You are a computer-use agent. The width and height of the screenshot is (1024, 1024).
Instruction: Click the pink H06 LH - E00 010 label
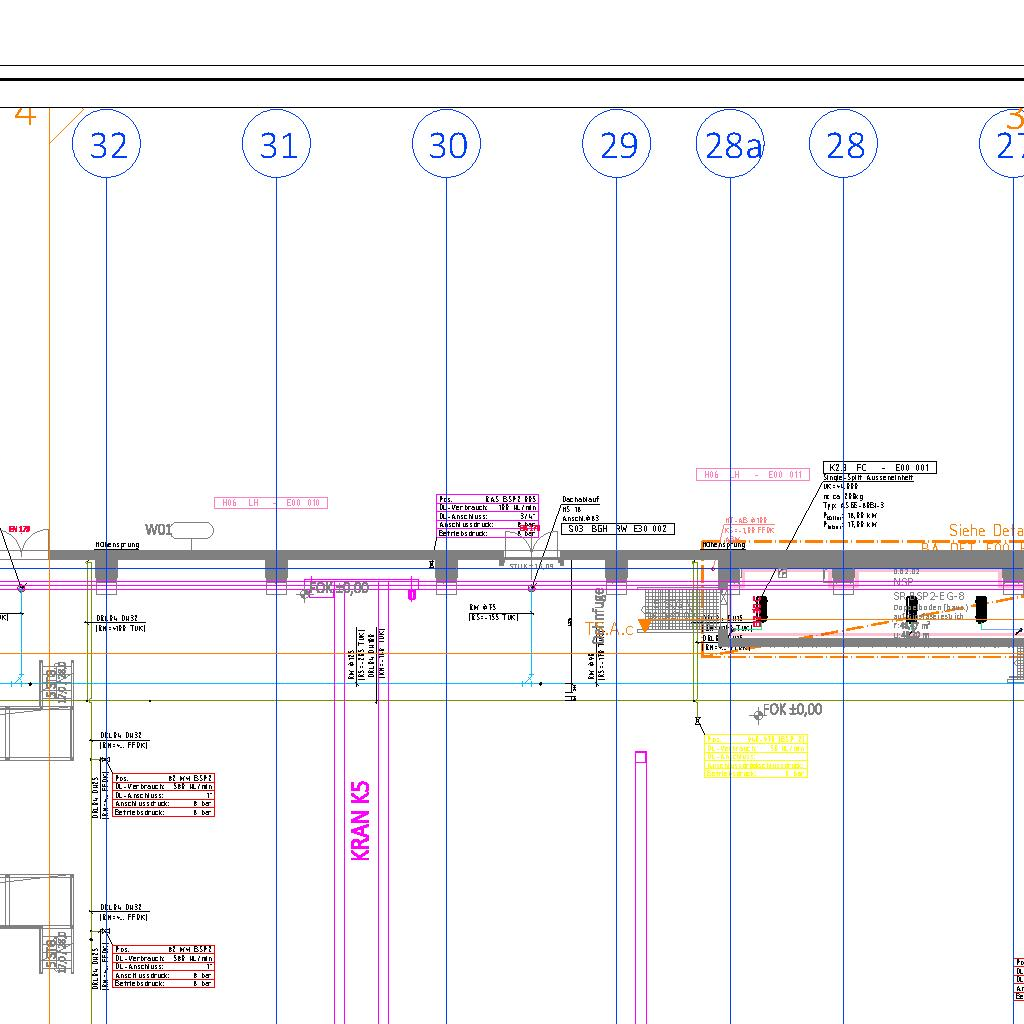(270, 503)
